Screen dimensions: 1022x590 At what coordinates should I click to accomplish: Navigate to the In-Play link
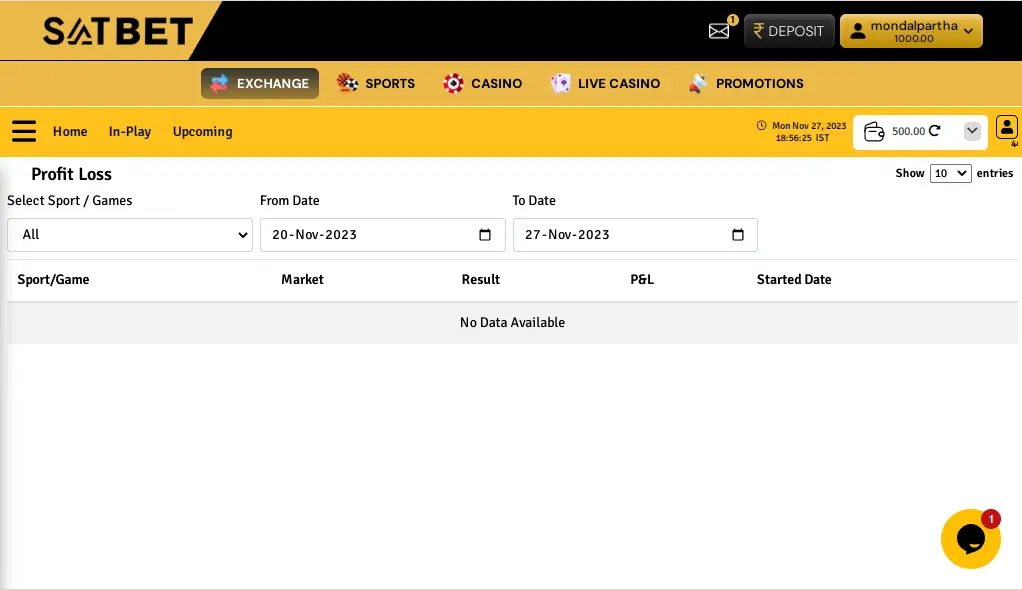tap(130, 131)
